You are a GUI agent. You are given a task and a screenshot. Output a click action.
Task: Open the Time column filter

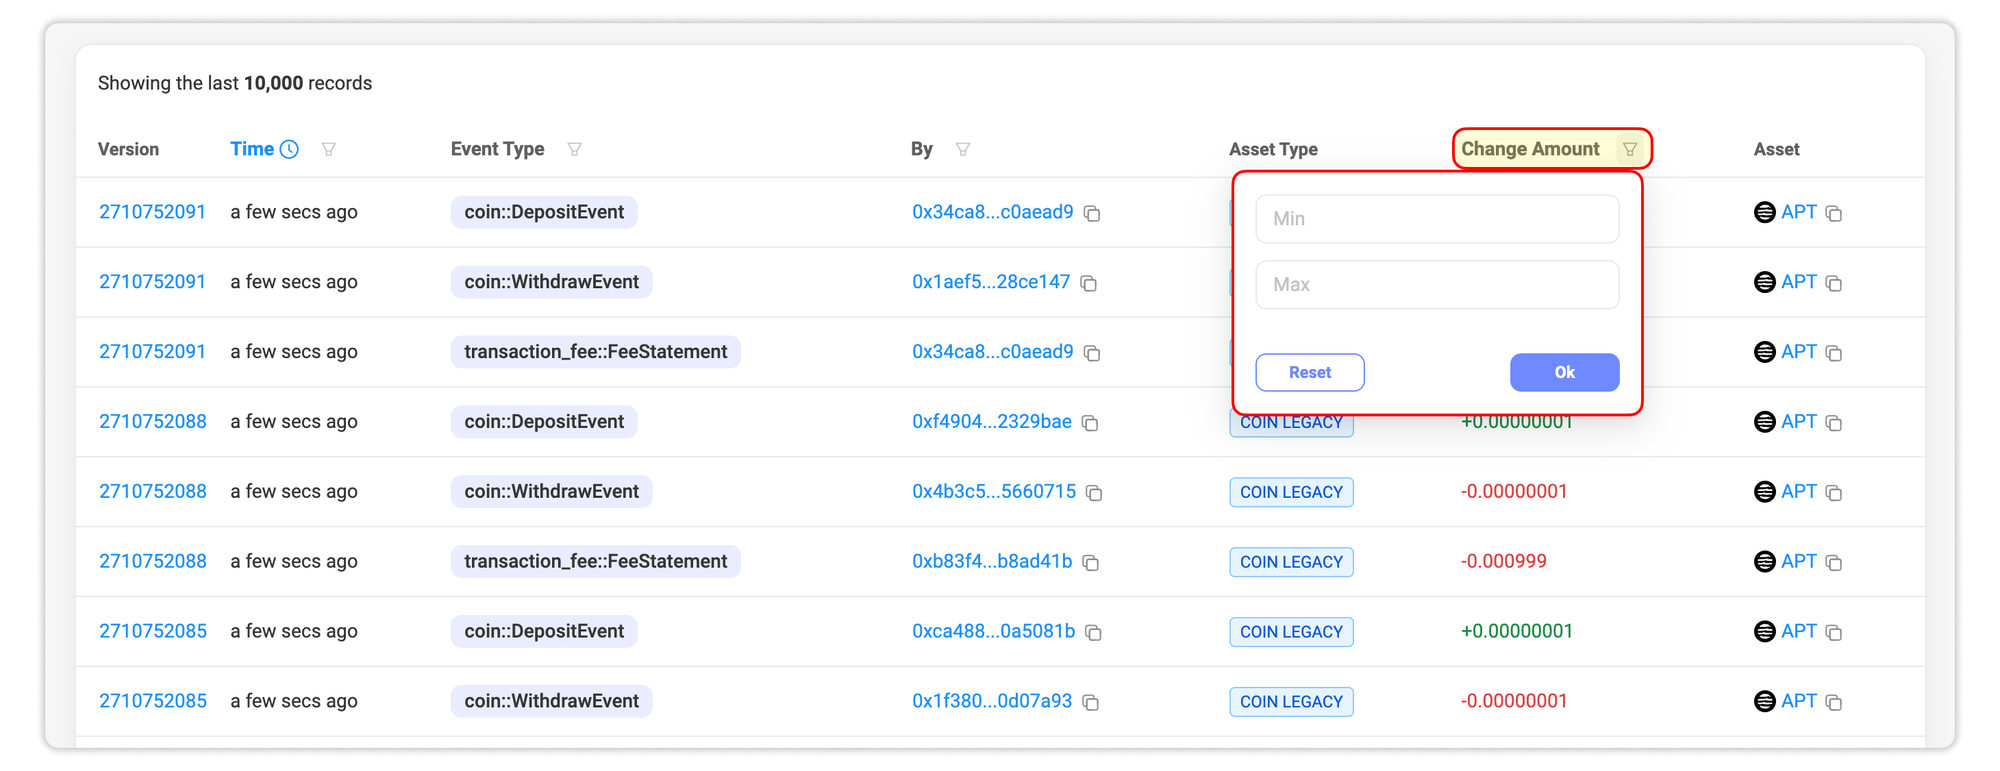click(x=328, y=149)
